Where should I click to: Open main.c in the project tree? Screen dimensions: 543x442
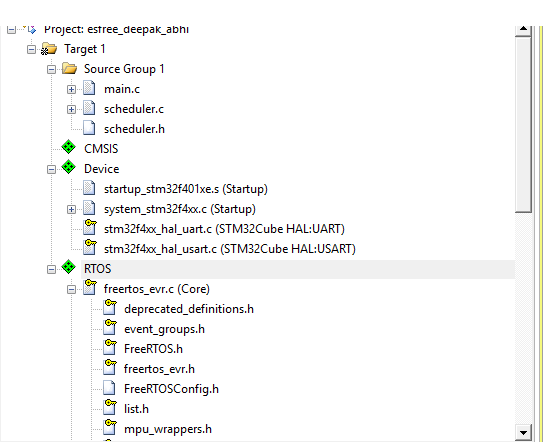[x=122, y=89]
